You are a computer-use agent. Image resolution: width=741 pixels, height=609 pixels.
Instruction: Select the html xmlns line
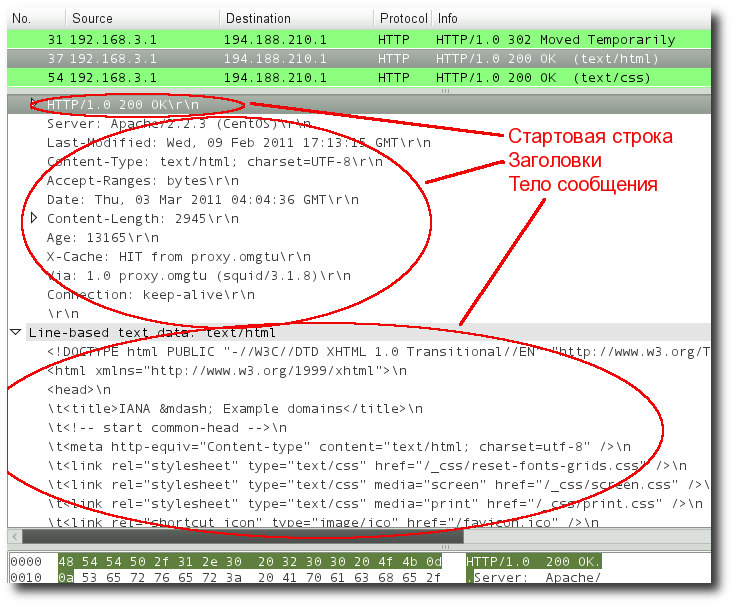click(227, 370)
